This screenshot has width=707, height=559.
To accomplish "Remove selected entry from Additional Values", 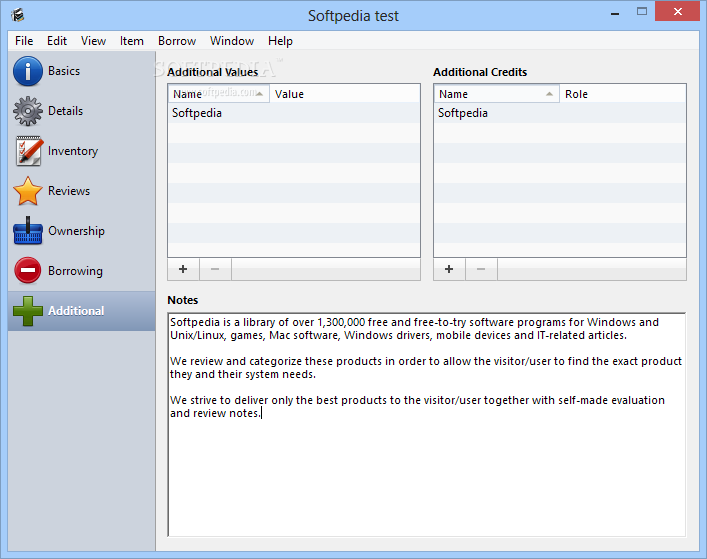I will coord(215,269).
